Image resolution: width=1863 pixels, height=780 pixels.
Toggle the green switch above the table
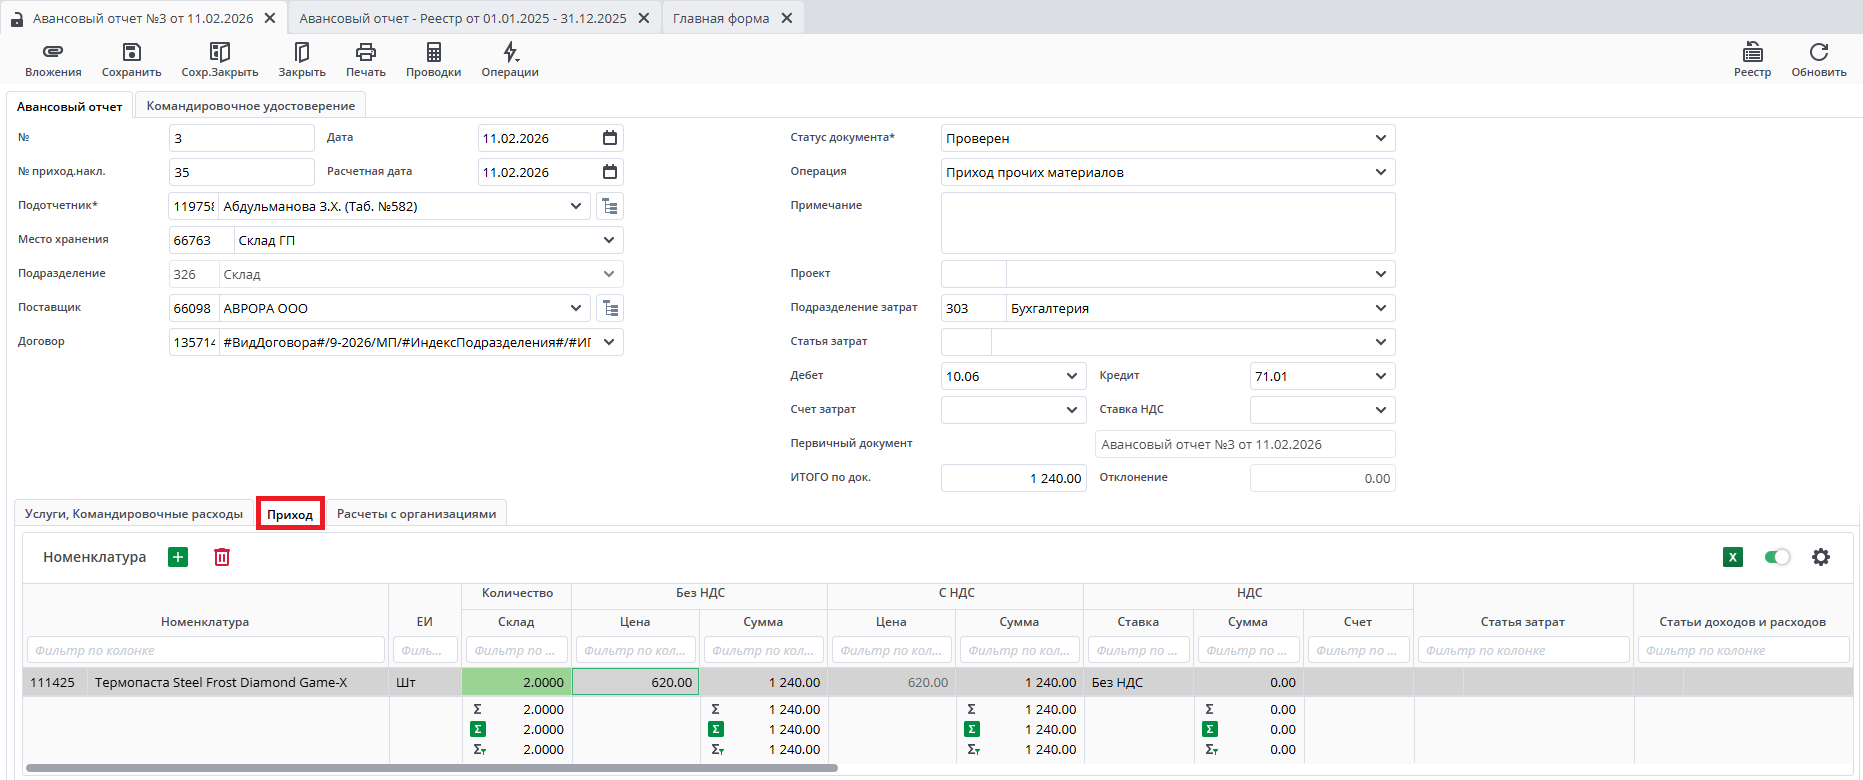[1777, 557]
